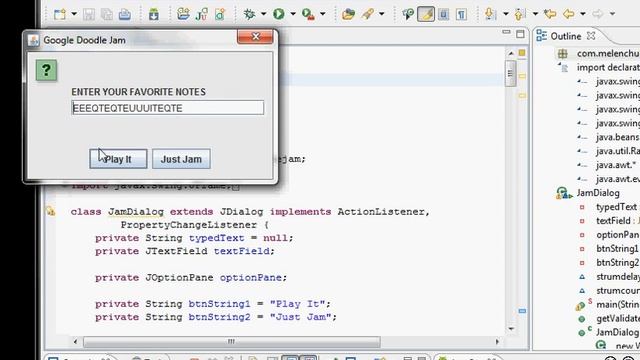Viewport: 640px width, 360px height.
Task: Toggle Mark Occurrences highlighter button
Action: click(426, 14)
